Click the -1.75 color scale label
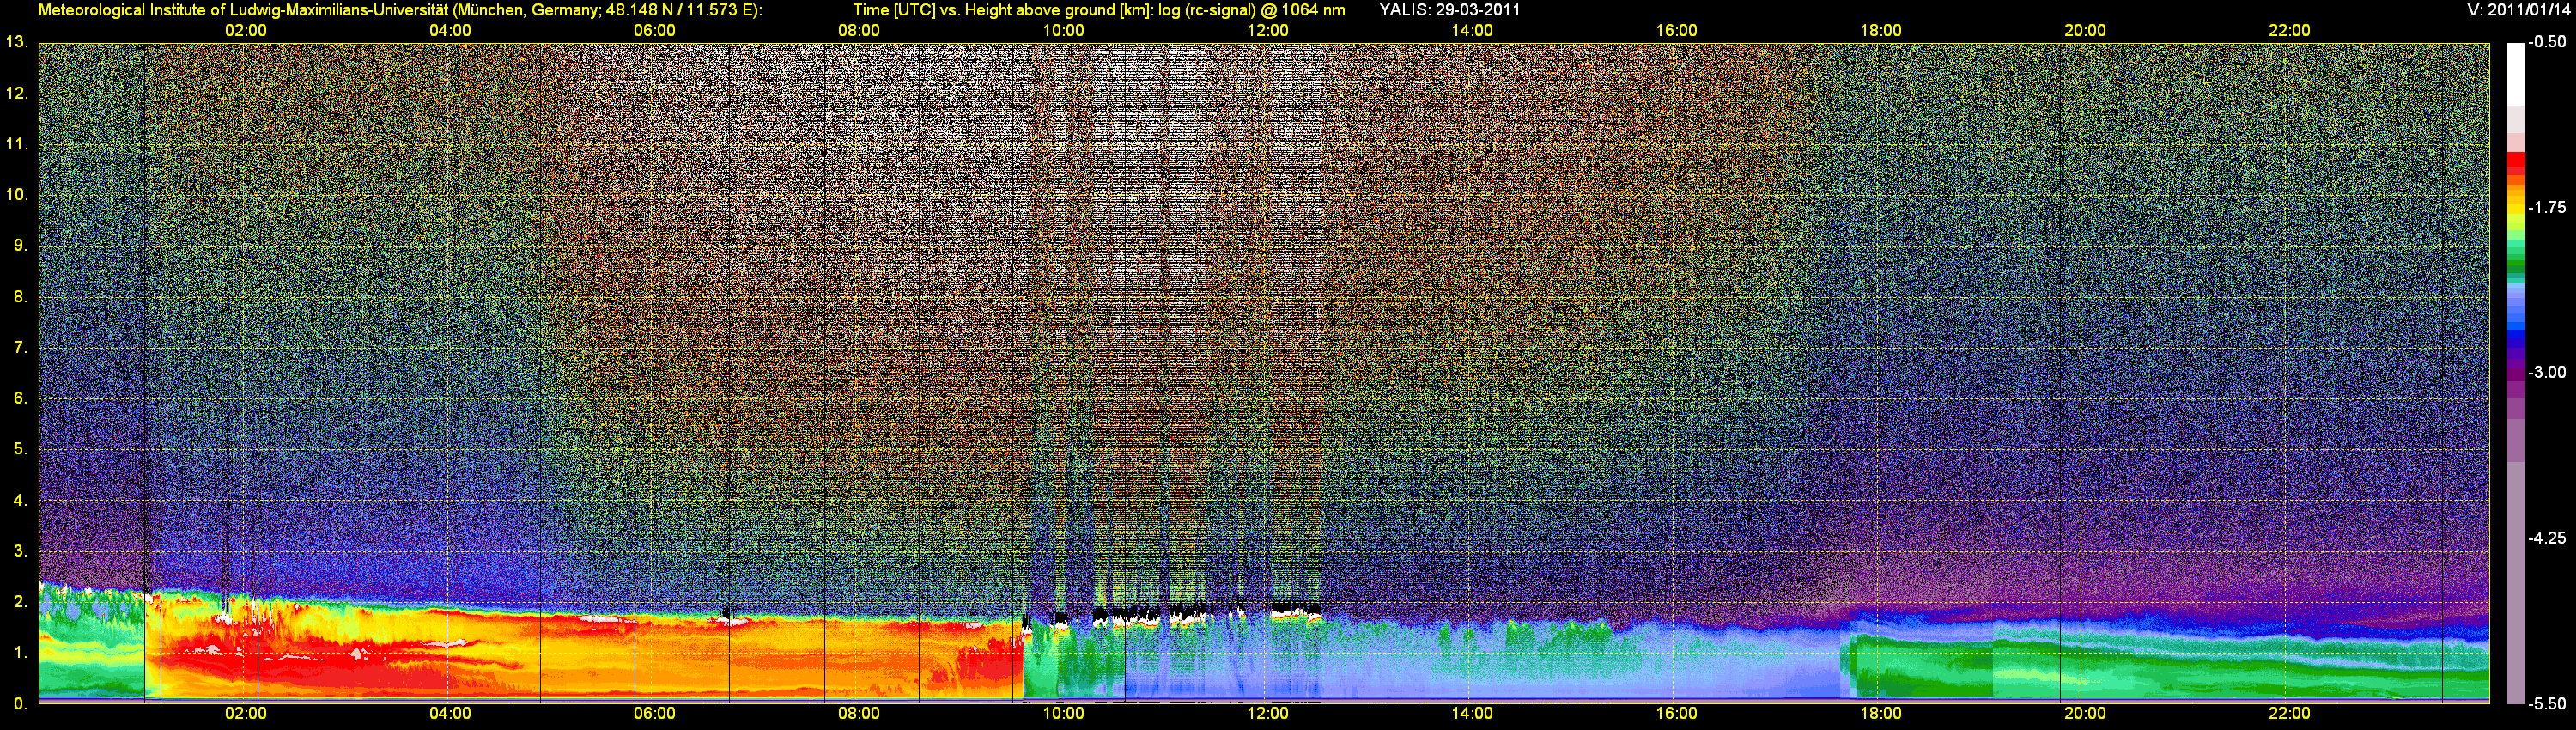 (2547, 207)
